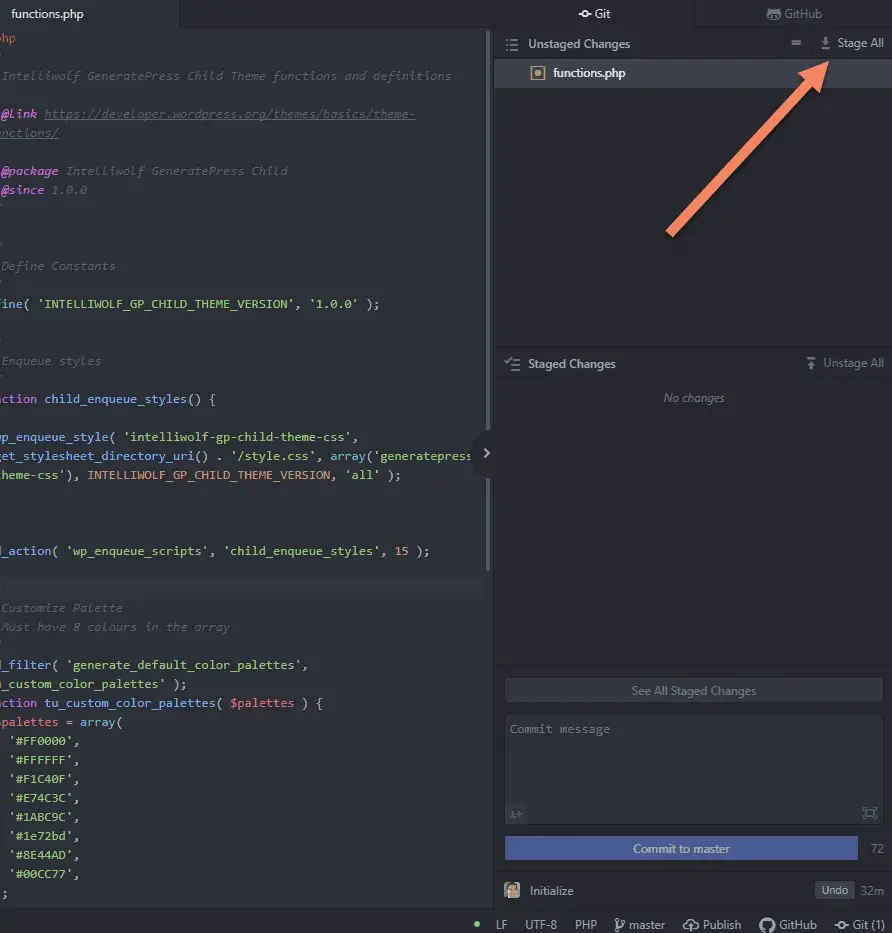
Task: Collapse the right dock with chevron handle
Action: tap(486, 453)
